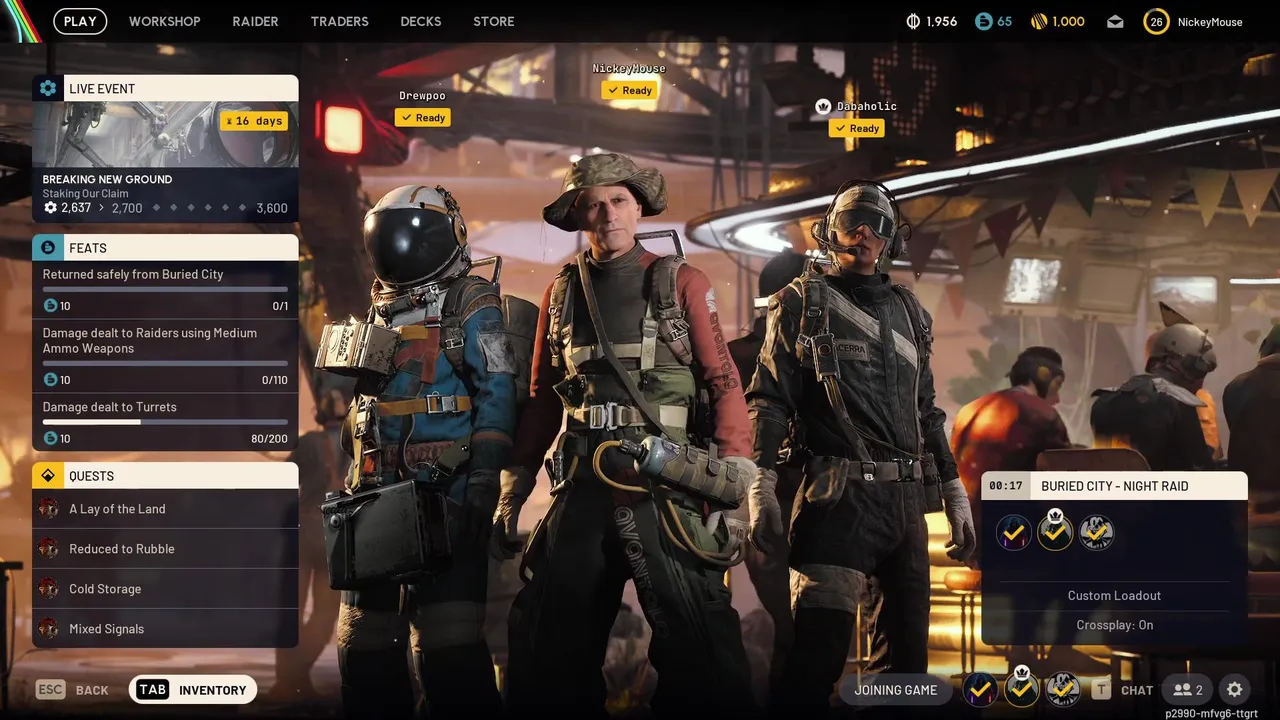
Task: Click the level 26 badge
Action: tap(1156, 22)
